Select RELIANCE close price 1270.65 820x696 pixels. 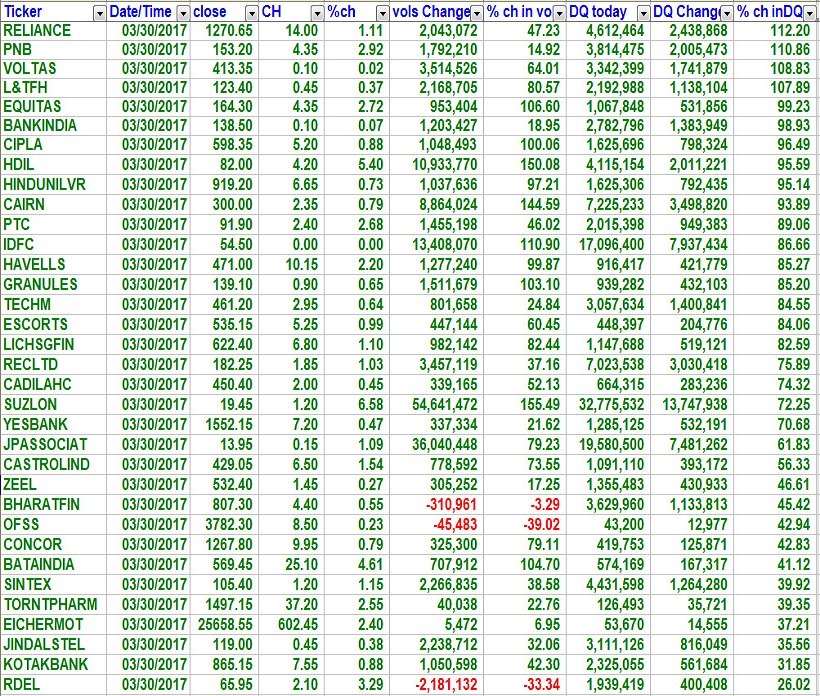(x=224, y=30)
